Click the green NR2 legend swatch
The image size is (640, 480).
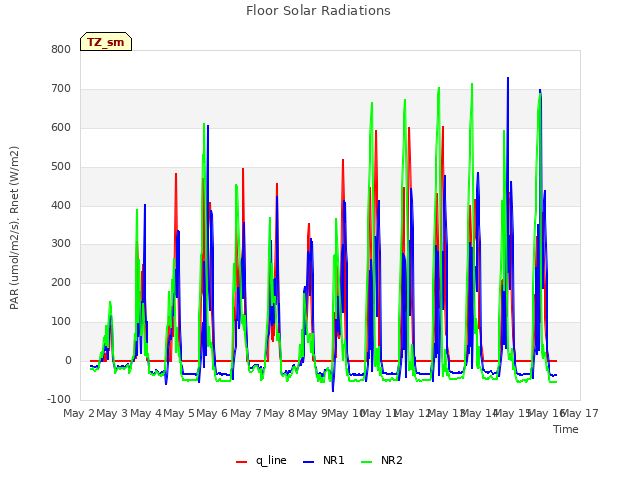click(x=367, y=462)
